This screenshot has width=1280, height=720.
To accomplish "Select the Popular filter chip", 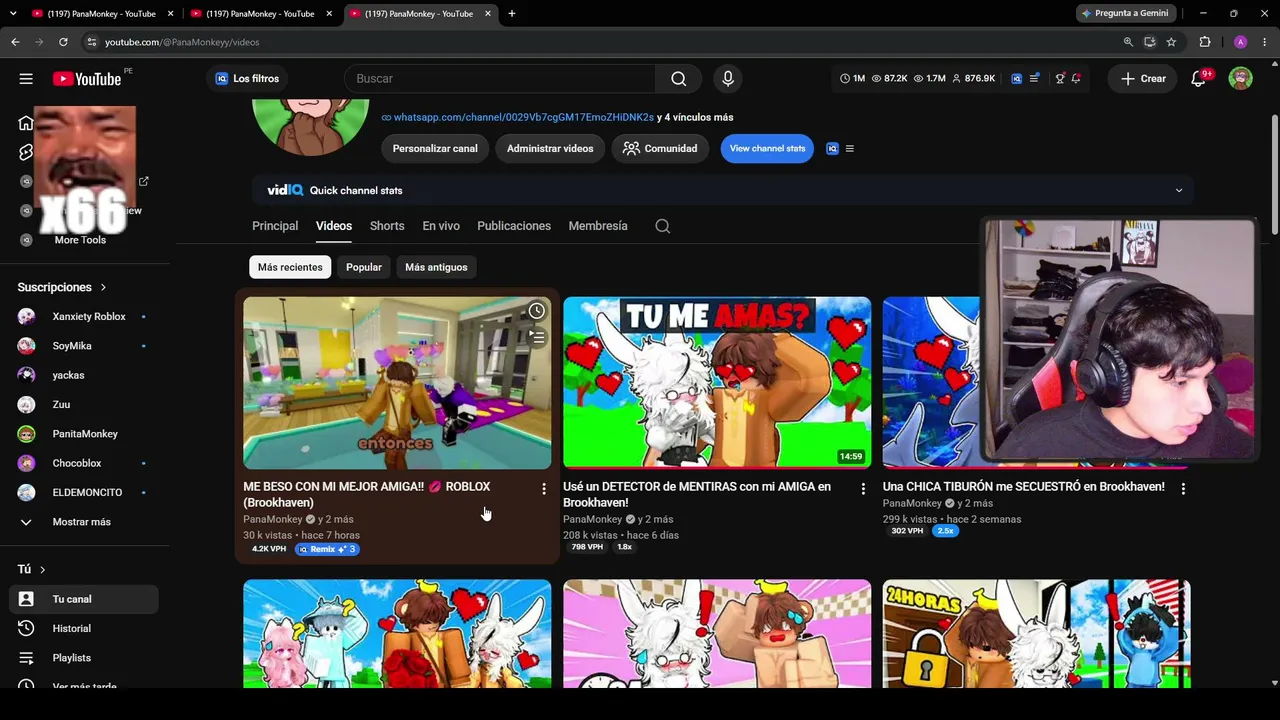I will (x=364, y=267).
